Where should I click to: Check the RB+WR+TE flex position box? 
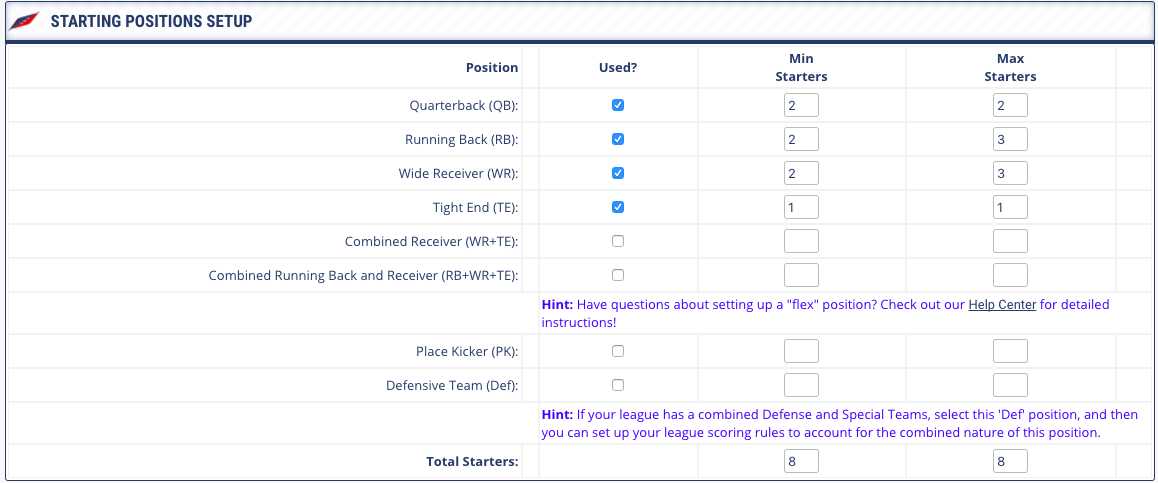click(x=617, y=275)
